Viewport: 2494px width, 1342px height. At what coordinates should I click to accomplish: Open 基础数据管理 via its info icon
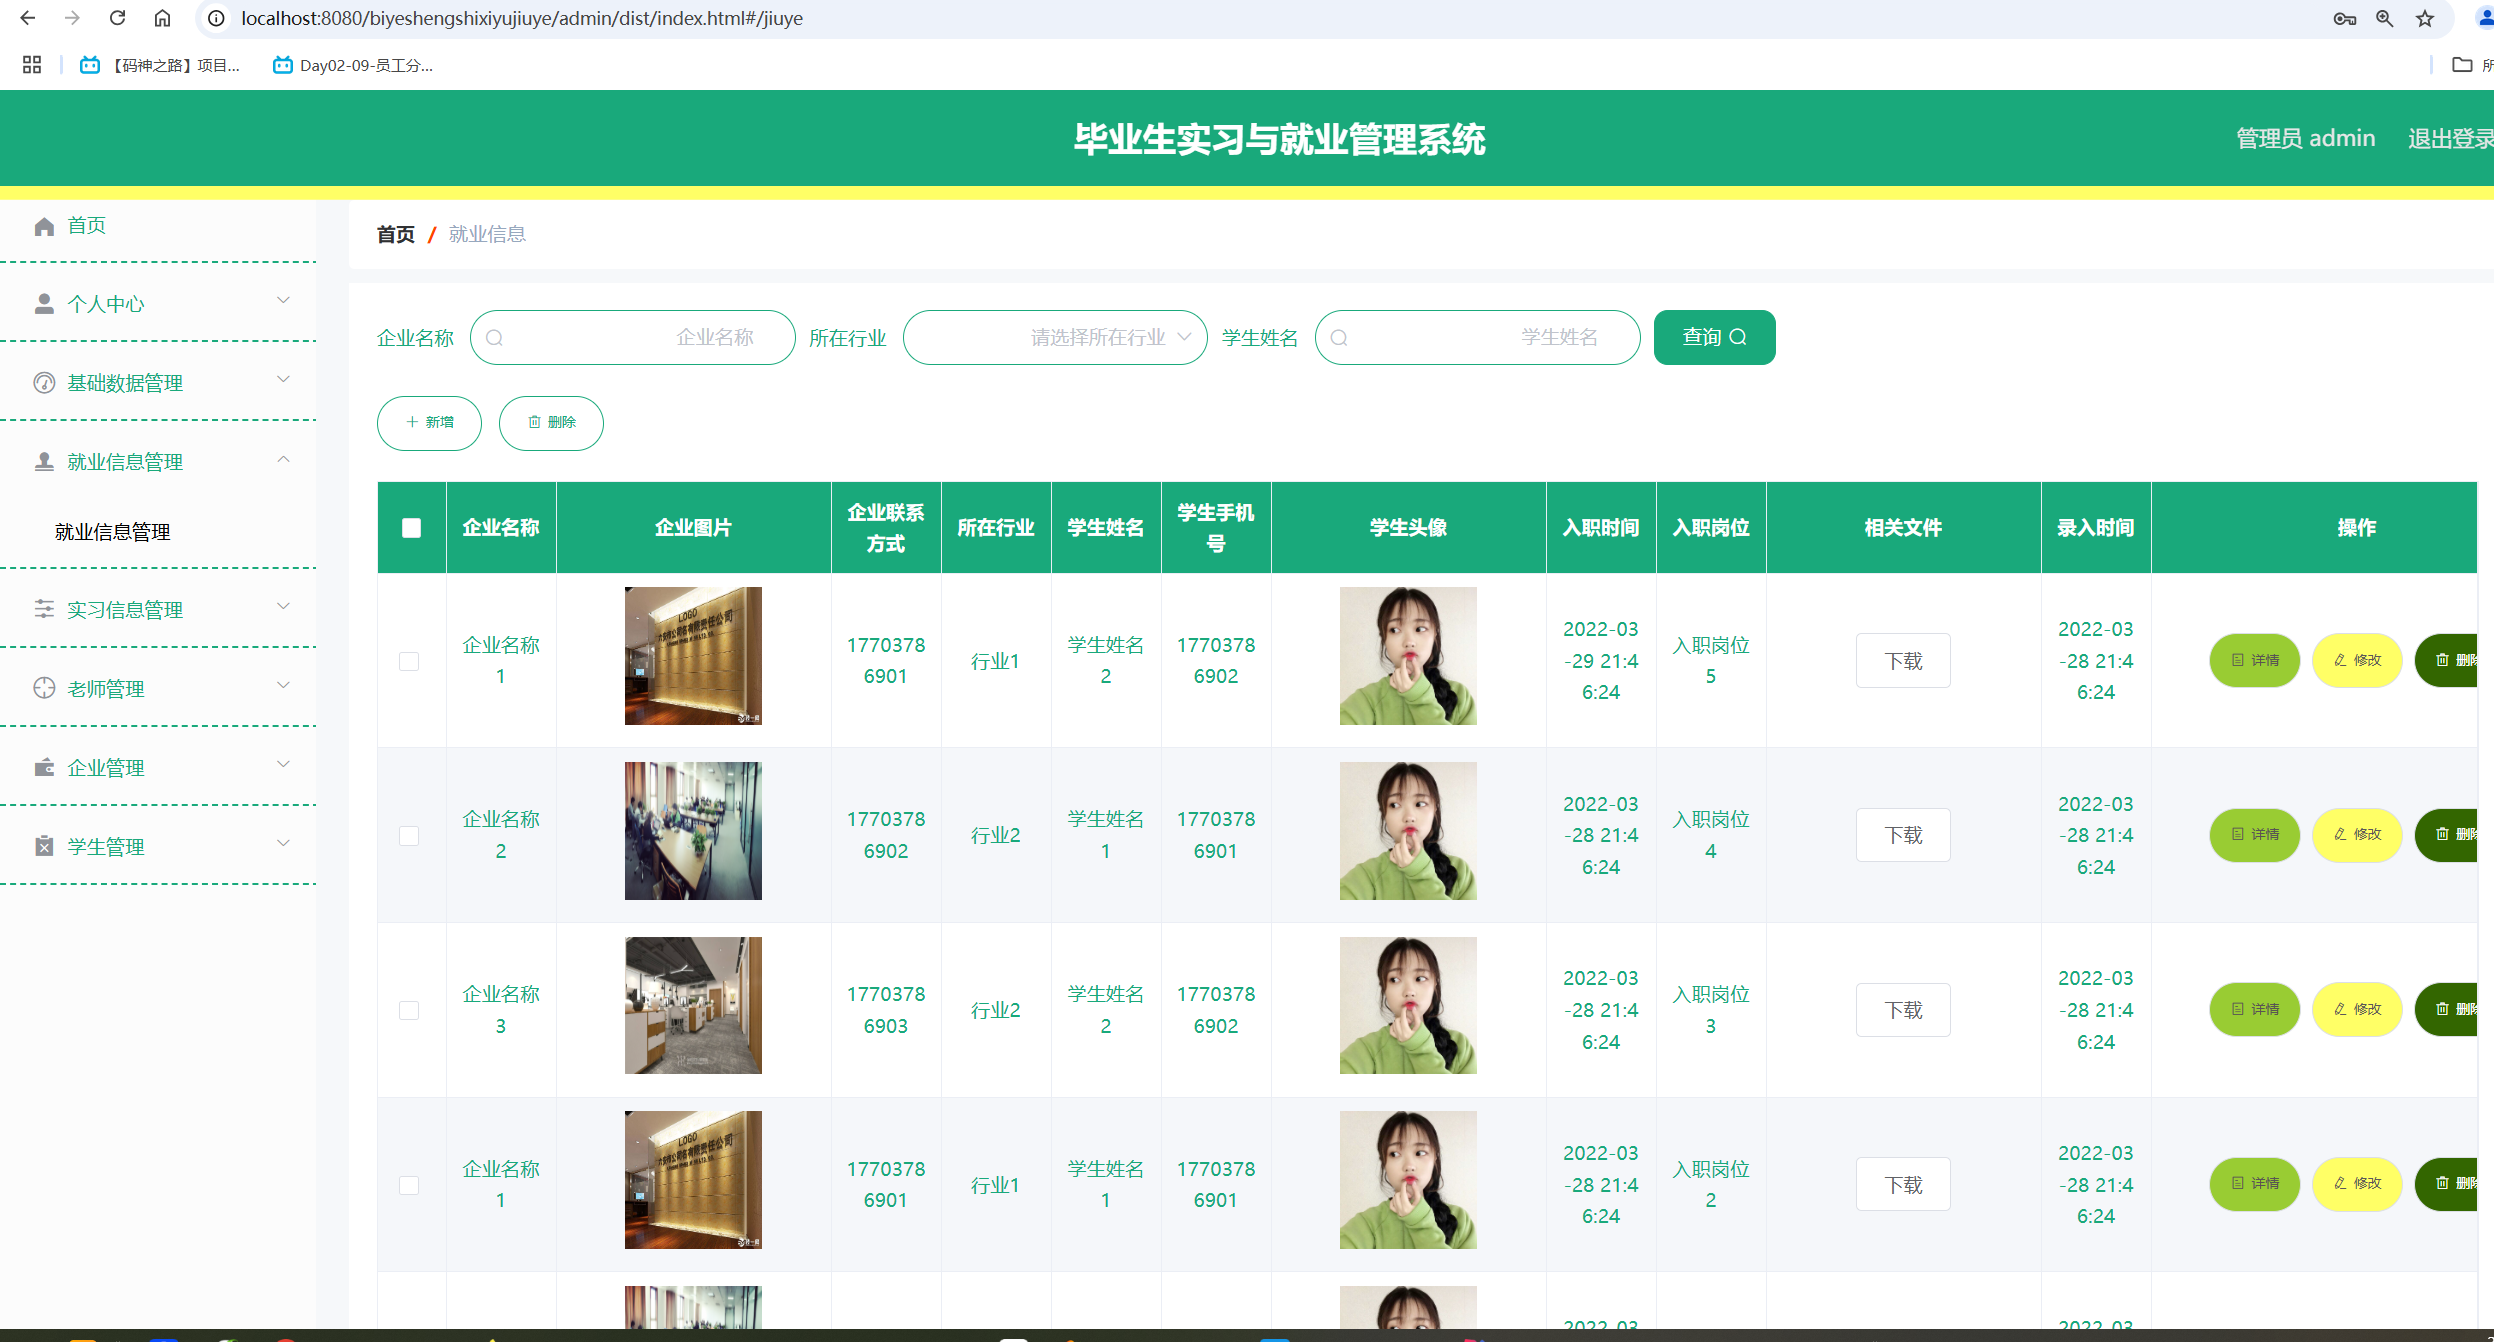point(44,382)
